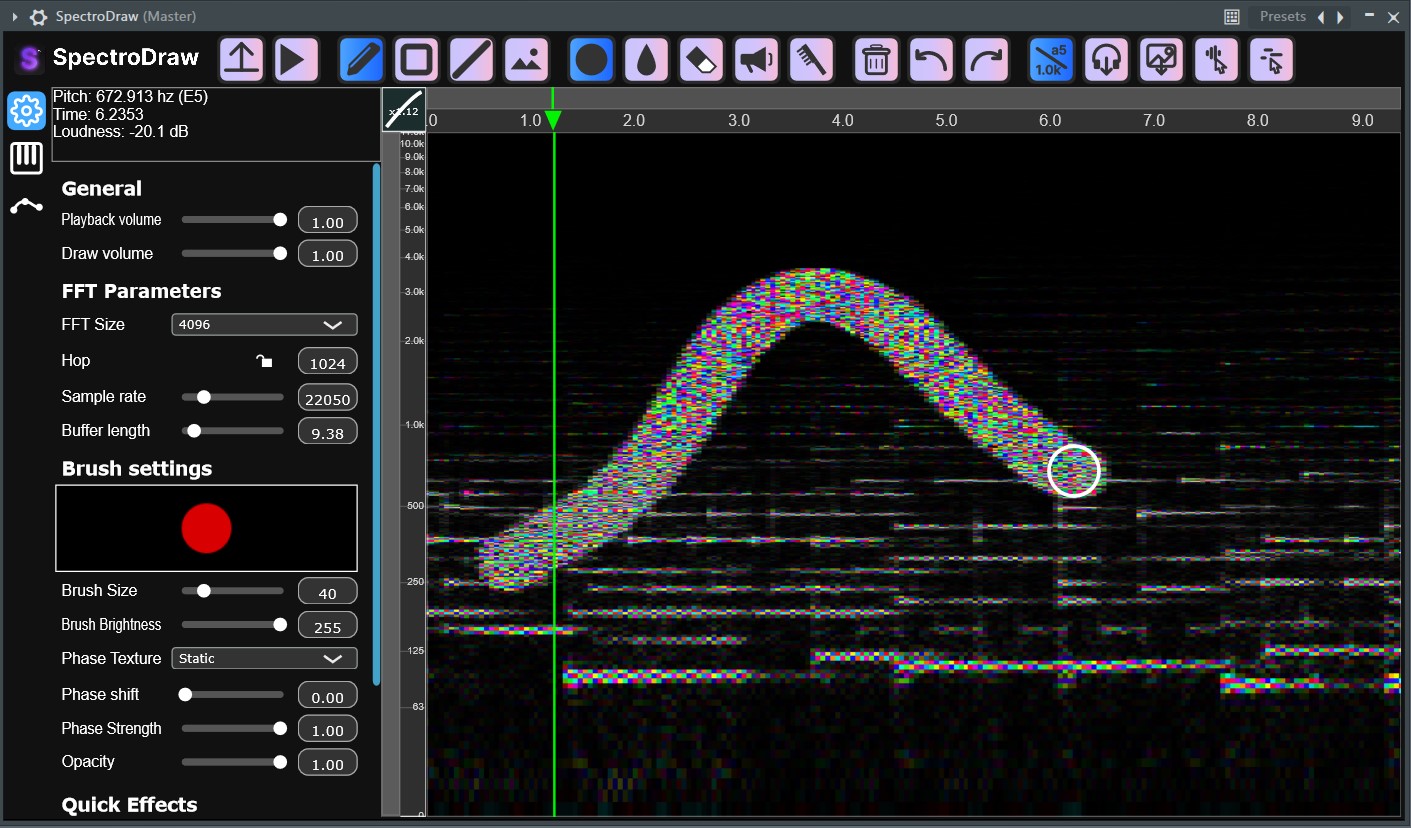This screenshot has width=1411, height=828.
Task: Select the rectangle shape tool
Action: (x=416, y=60)
